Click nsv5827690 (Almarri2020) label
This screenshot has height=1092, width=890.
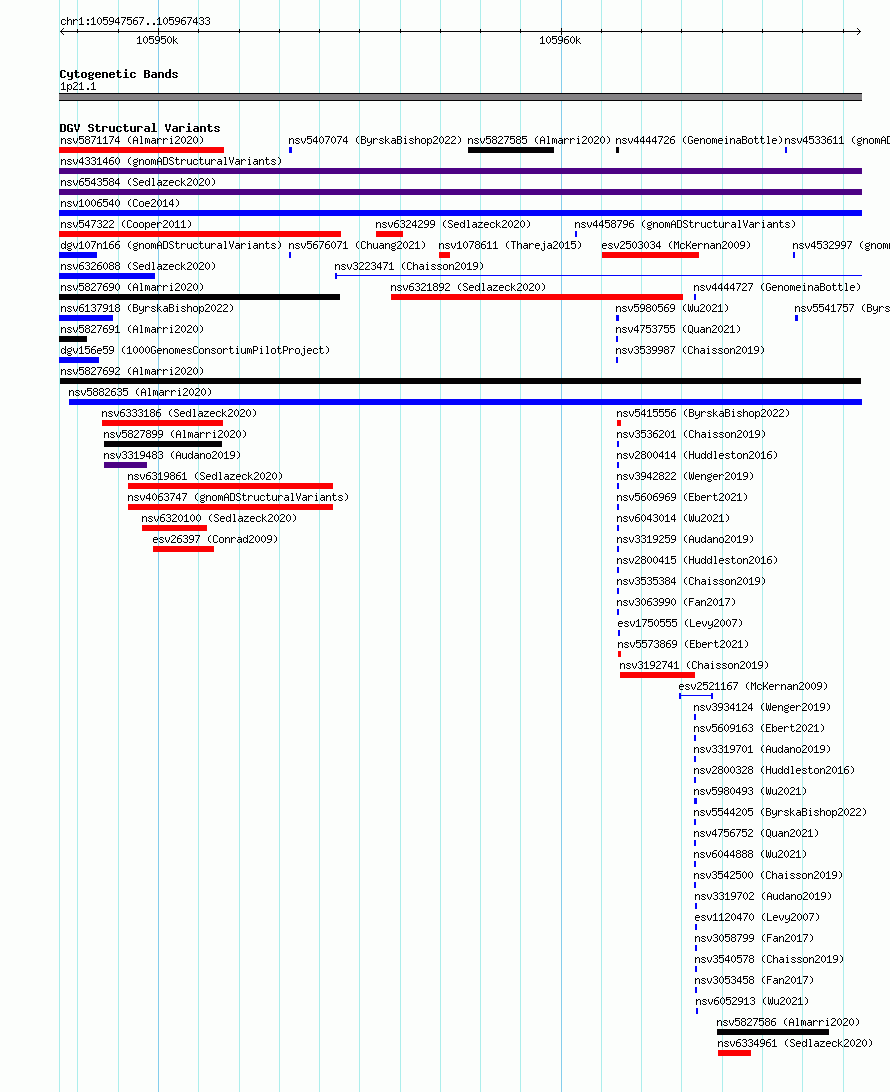tap(132, 287)
